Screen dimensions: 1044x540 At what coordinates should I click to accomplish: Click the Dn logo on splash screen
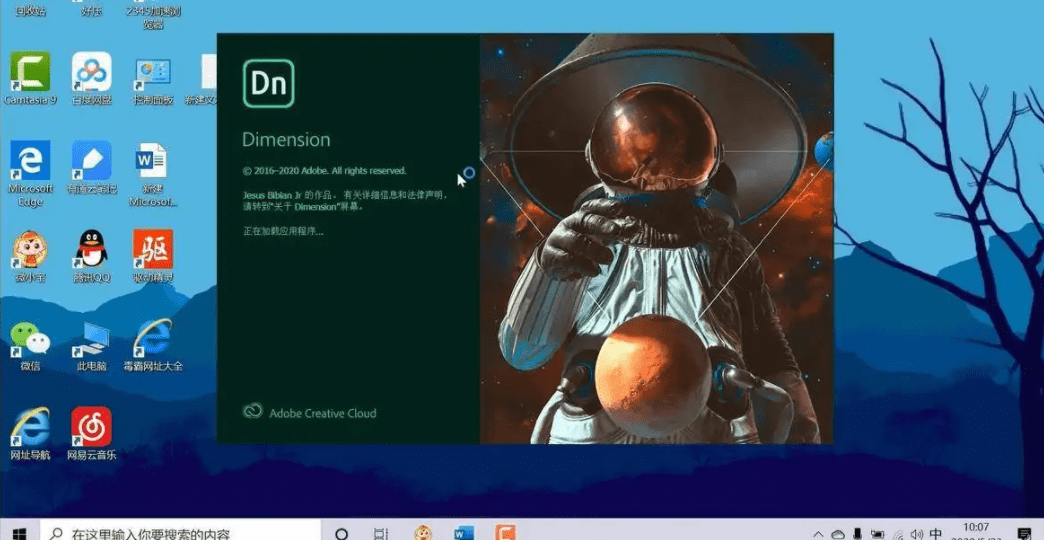[x=268, y=83]
